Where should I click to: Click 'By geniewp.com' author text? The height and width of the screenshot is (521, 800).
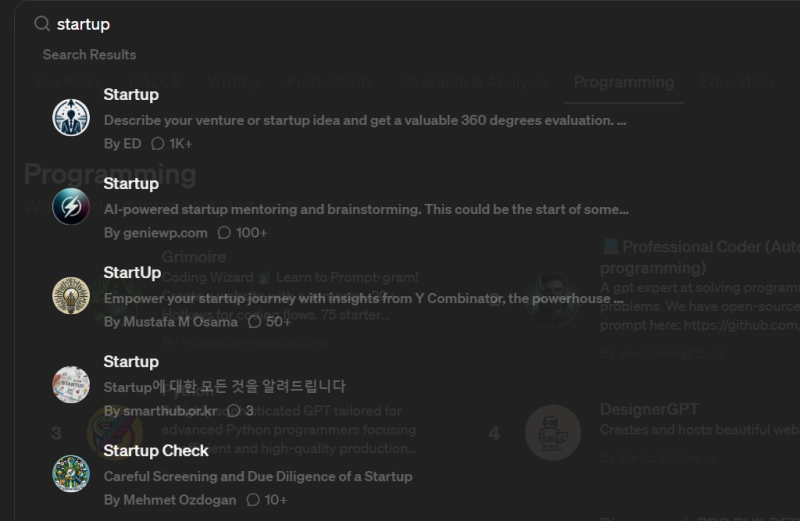(156, 233)
